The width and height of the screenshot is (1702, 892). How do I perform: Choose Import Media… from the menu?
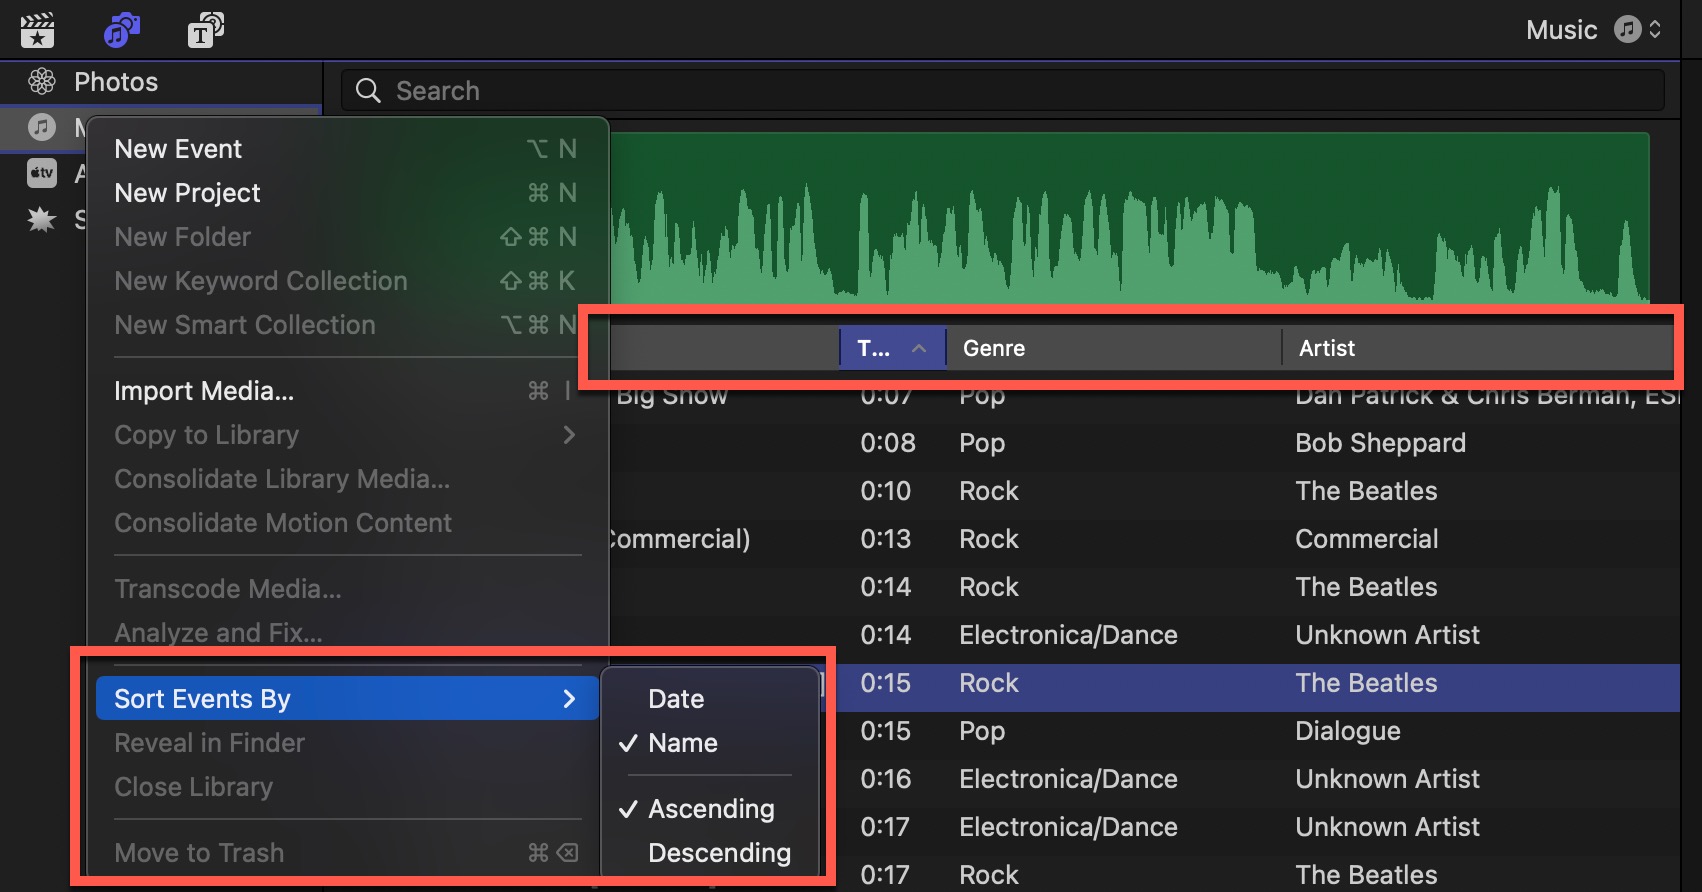346,391
